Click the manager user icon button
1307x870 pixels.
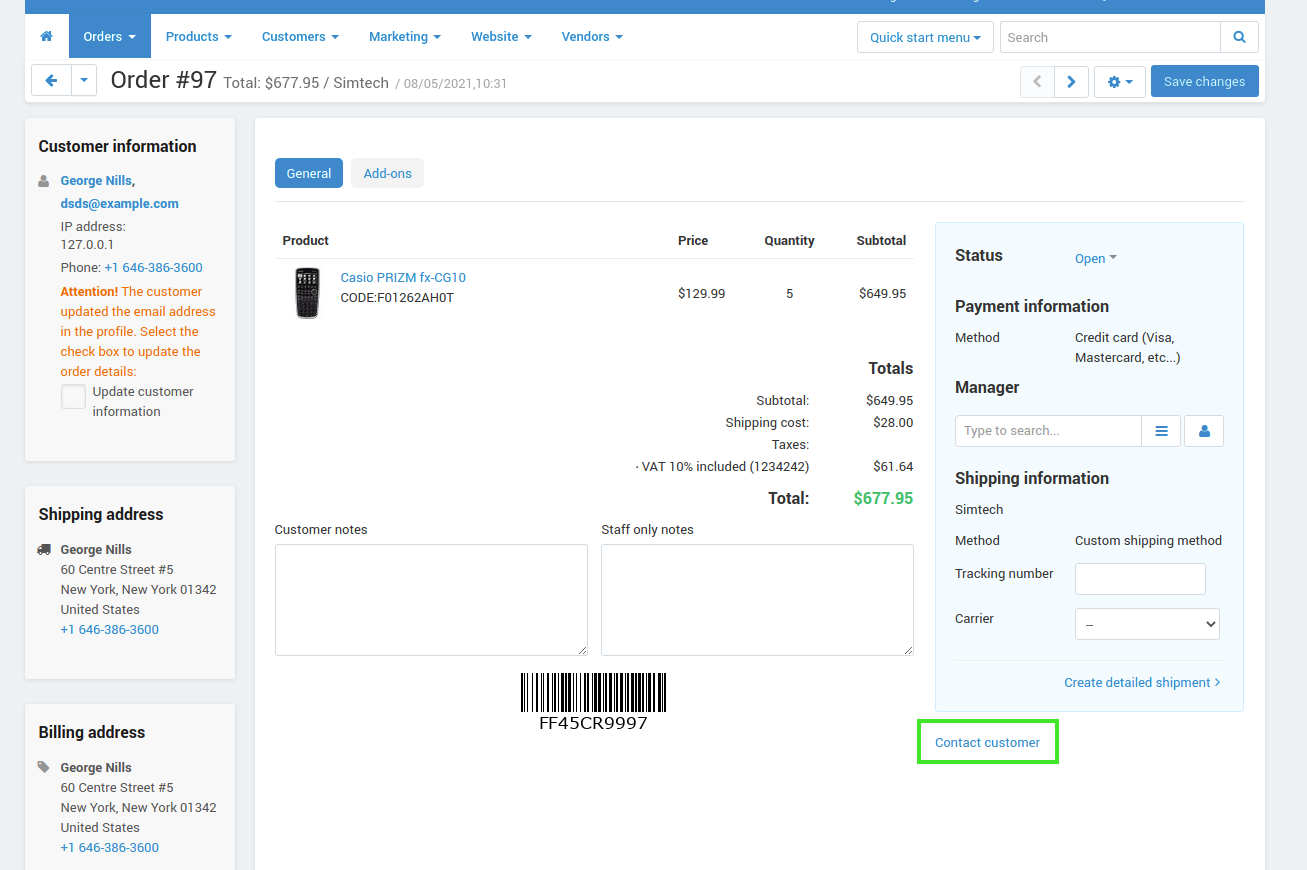pos(1204,431)
